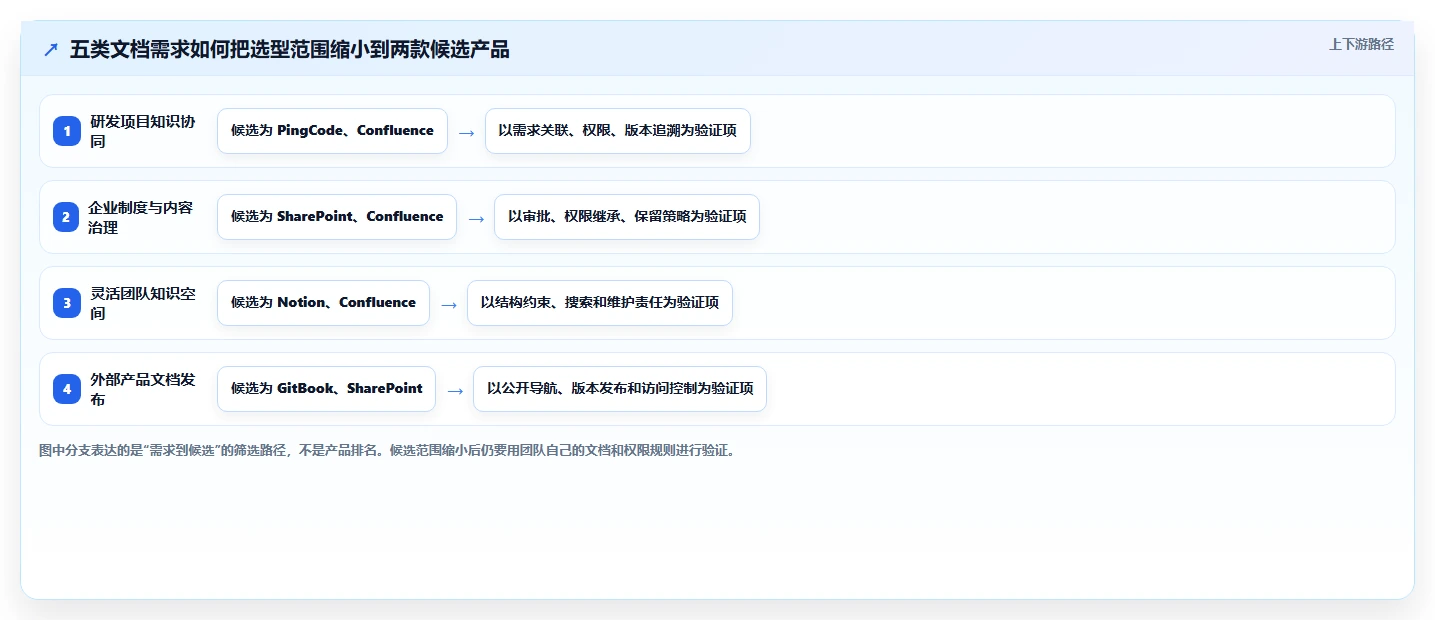Select step badge number 4

click(67, 389)
